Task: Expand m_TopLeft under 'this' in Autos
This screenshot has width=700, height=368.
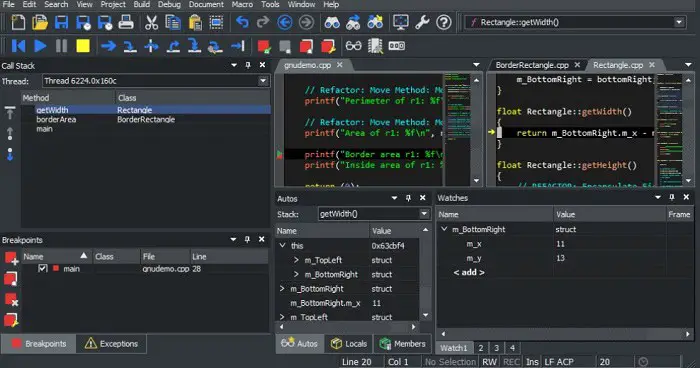Action: pos(296,260)
